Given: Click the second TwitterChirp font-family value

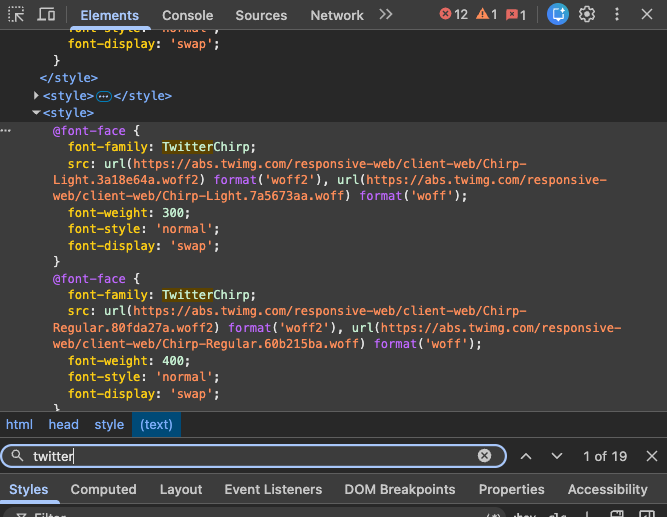Looking at the screenshot, I should (206, 295).
